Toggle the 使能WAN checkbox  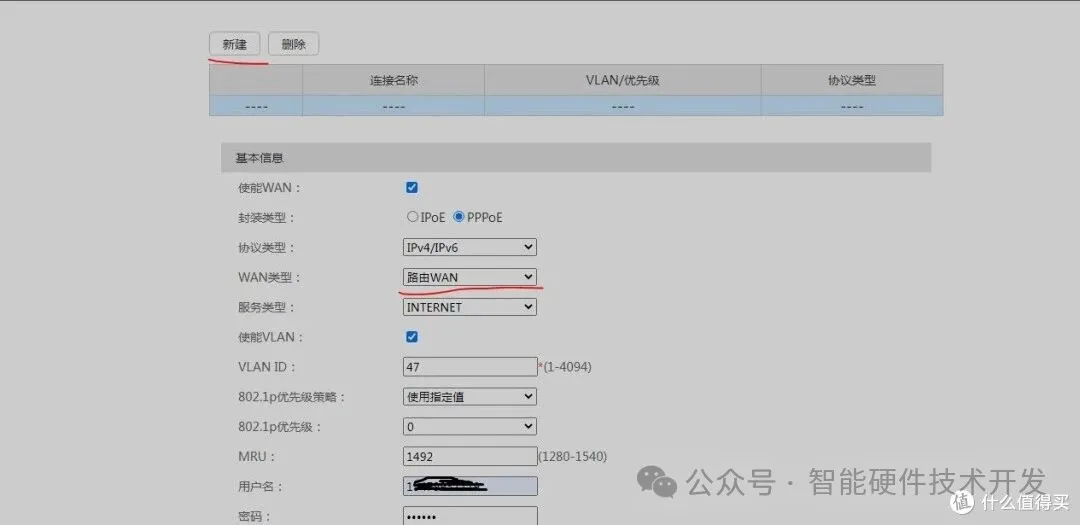point(412,187)
